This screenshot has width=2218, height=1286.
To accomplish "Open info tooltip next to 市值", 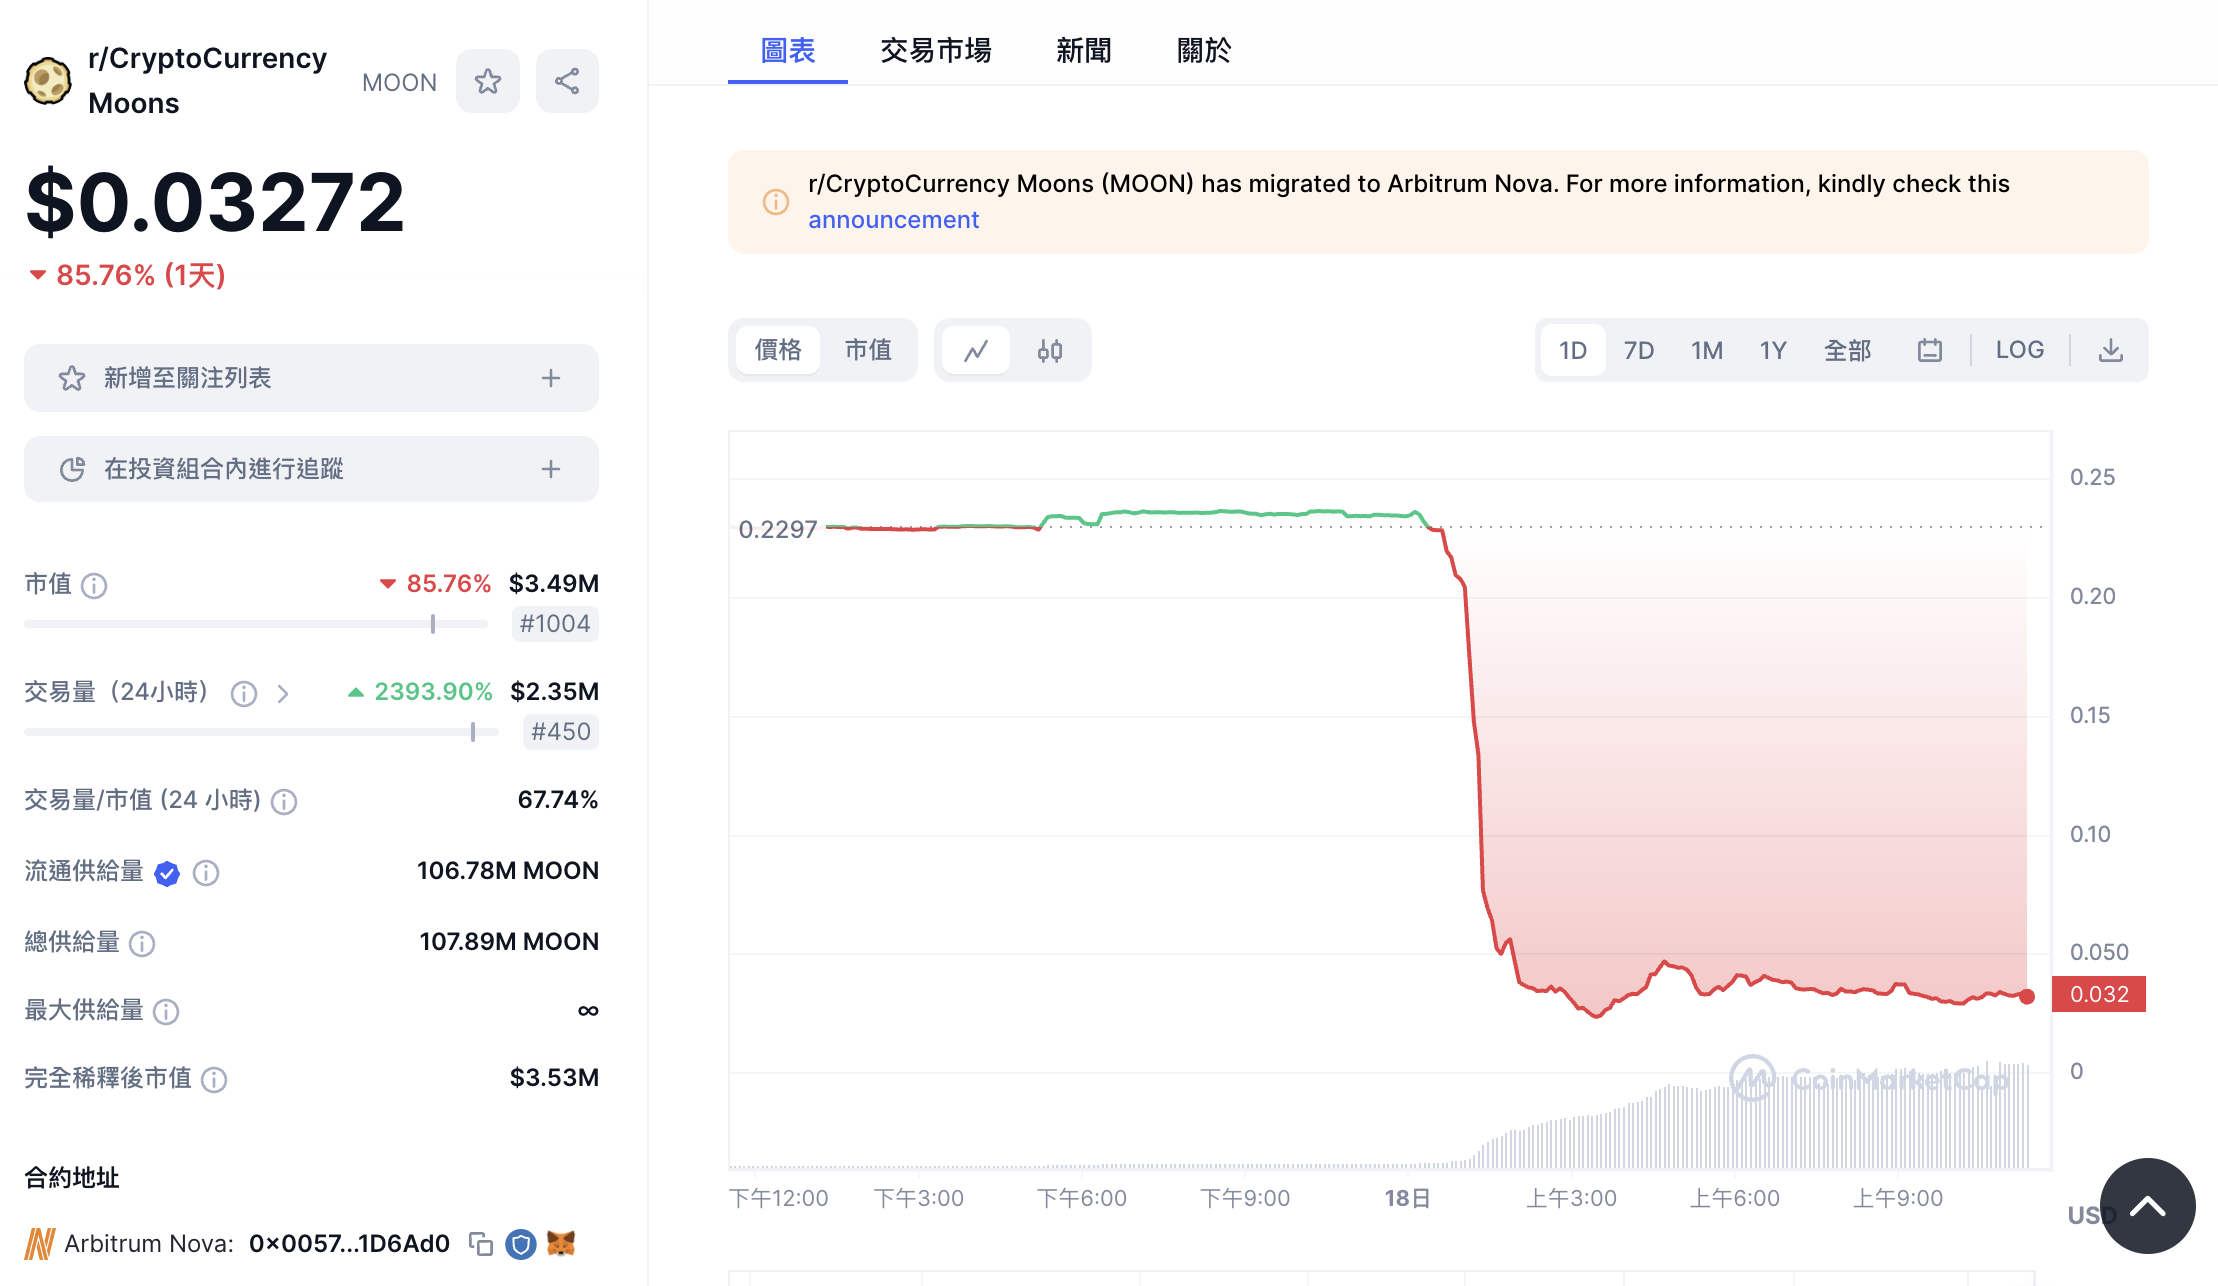I will click(x=94, y=585).
